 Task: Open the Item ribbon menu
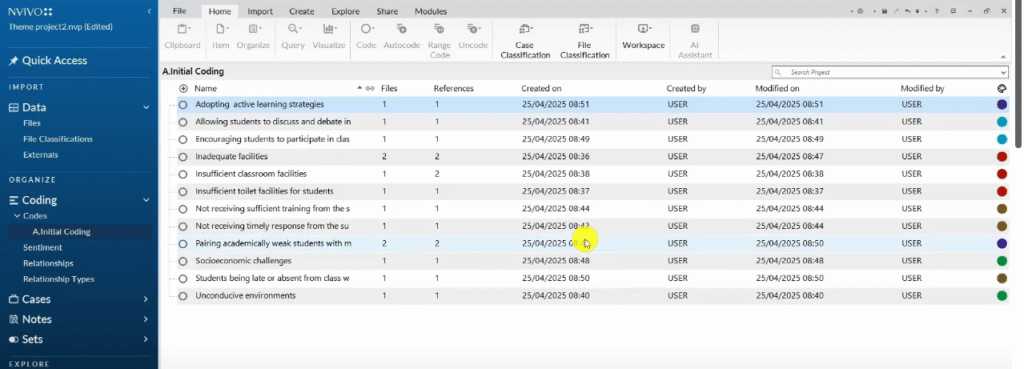(x=221, y=37)
